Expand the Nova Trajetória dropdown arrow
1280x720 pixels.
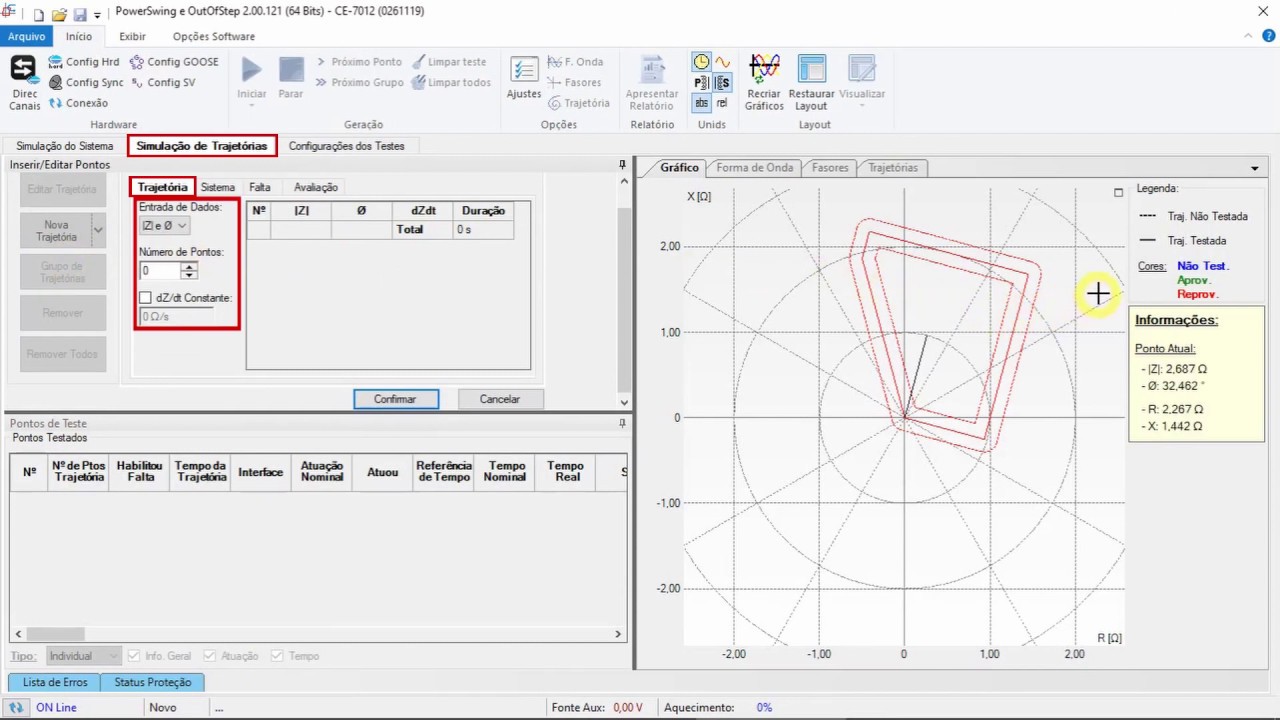(98, 230)
